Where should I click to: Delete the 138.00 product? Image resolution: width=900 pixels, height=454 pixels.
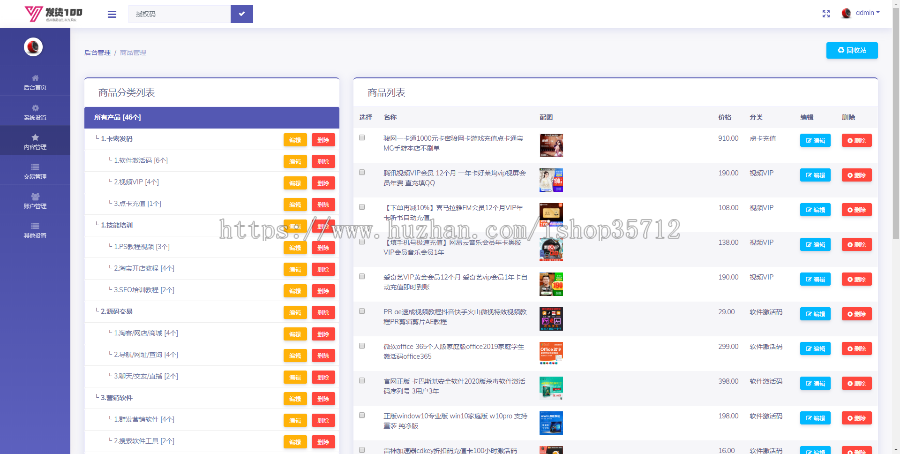[857, 245]
